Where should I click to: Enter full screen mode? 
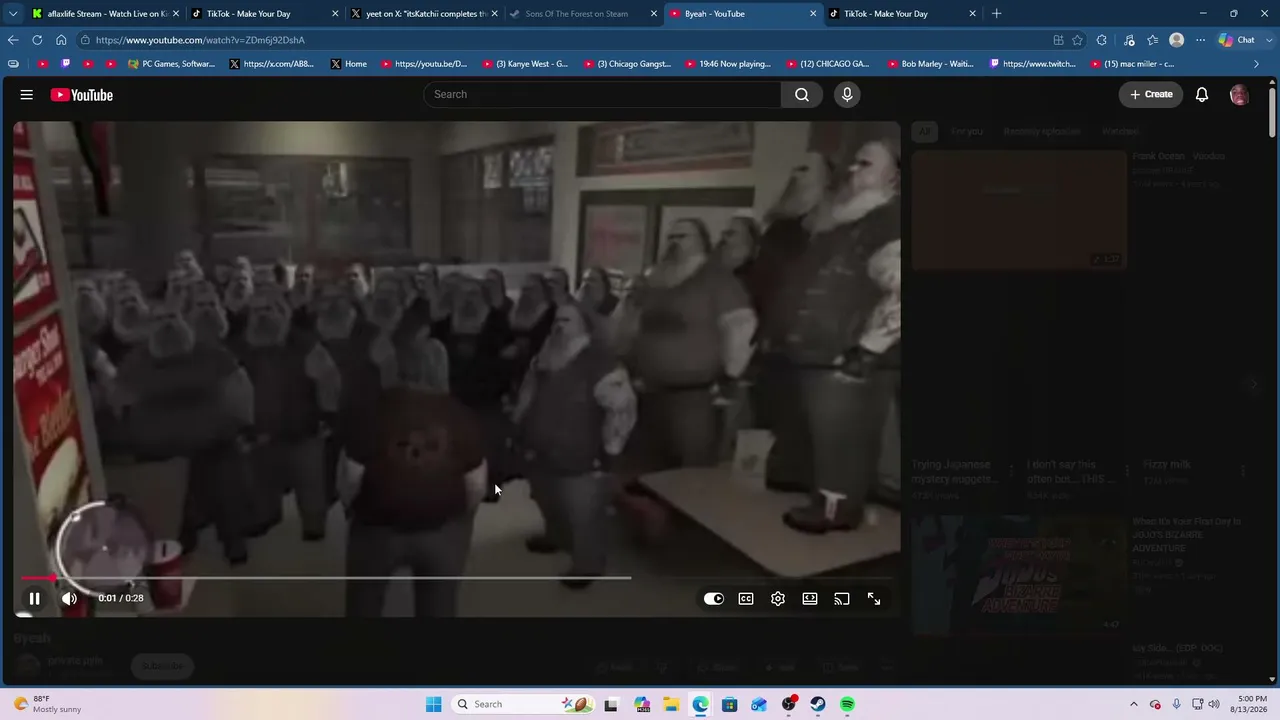click(874, 598)
